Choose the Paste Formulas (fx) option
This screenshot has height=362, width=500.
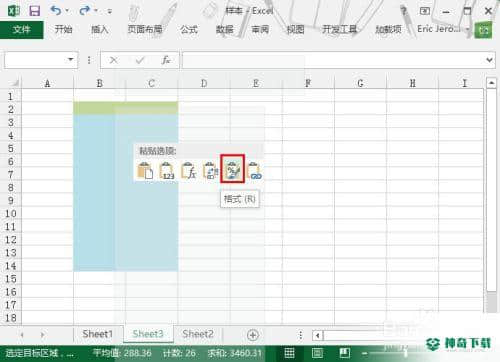[x=188, y=170]
